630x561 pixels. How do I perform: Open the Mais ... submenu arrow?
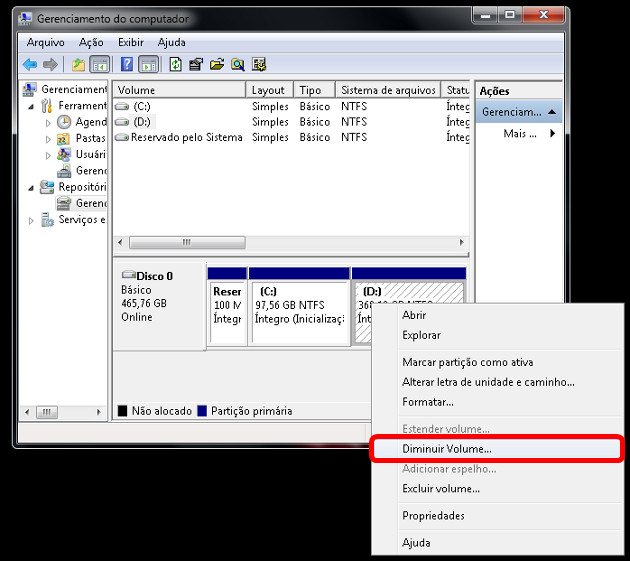click(553, 133)
